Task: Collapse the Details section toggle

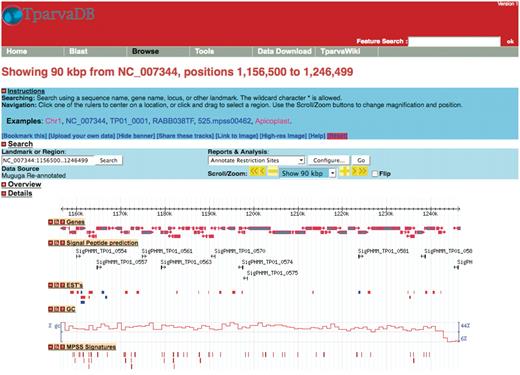Action: point(4,193)
